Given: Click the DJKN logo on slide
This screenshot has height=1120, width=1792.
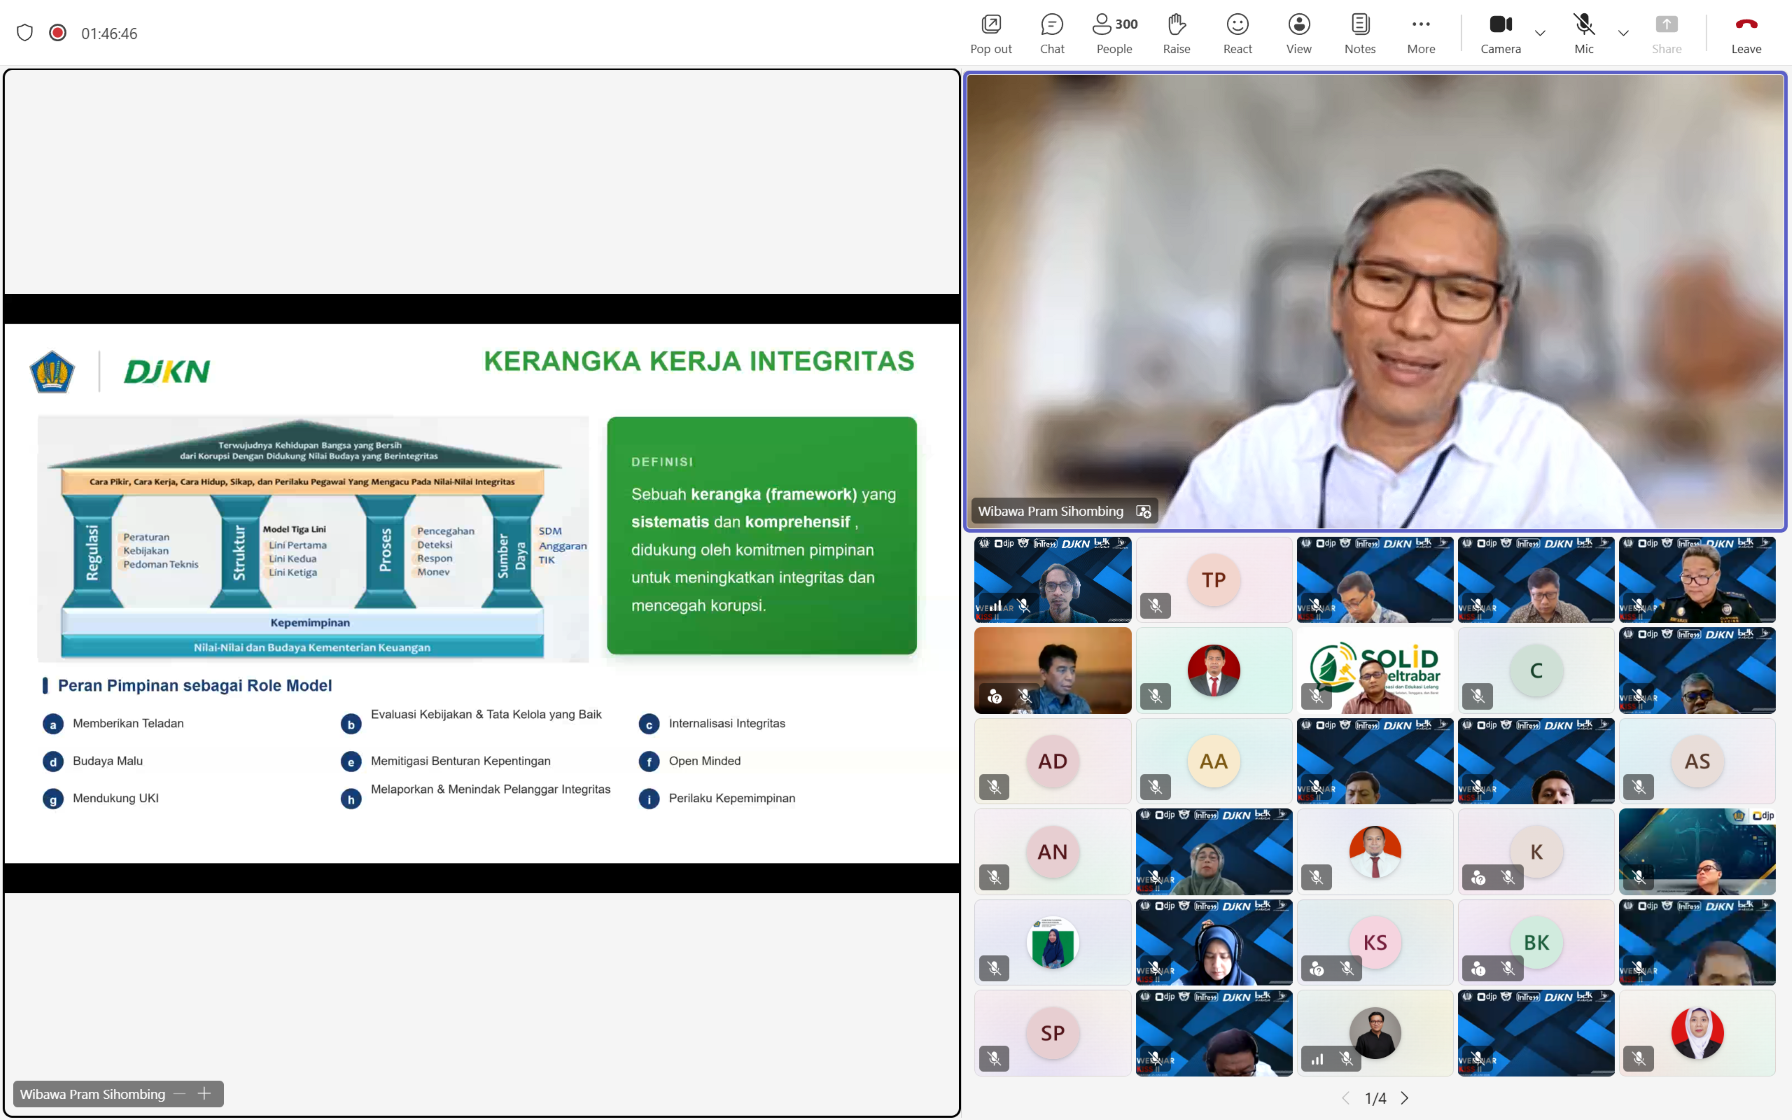Looking at the screenshot, I should pyautogui.click(x=166, y=372).
